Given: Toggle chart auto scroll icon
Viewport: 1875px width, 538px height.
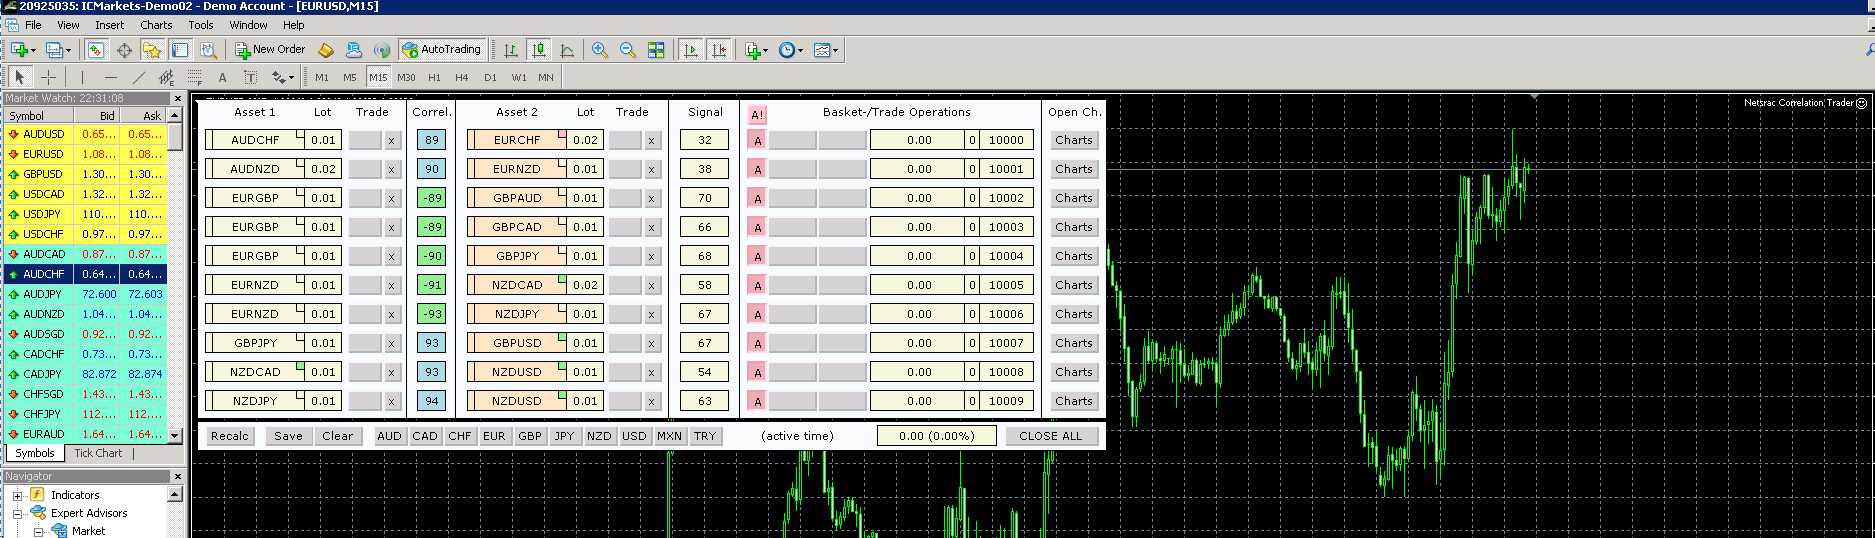Looking at the screenshot, I should tap(690, 49).
